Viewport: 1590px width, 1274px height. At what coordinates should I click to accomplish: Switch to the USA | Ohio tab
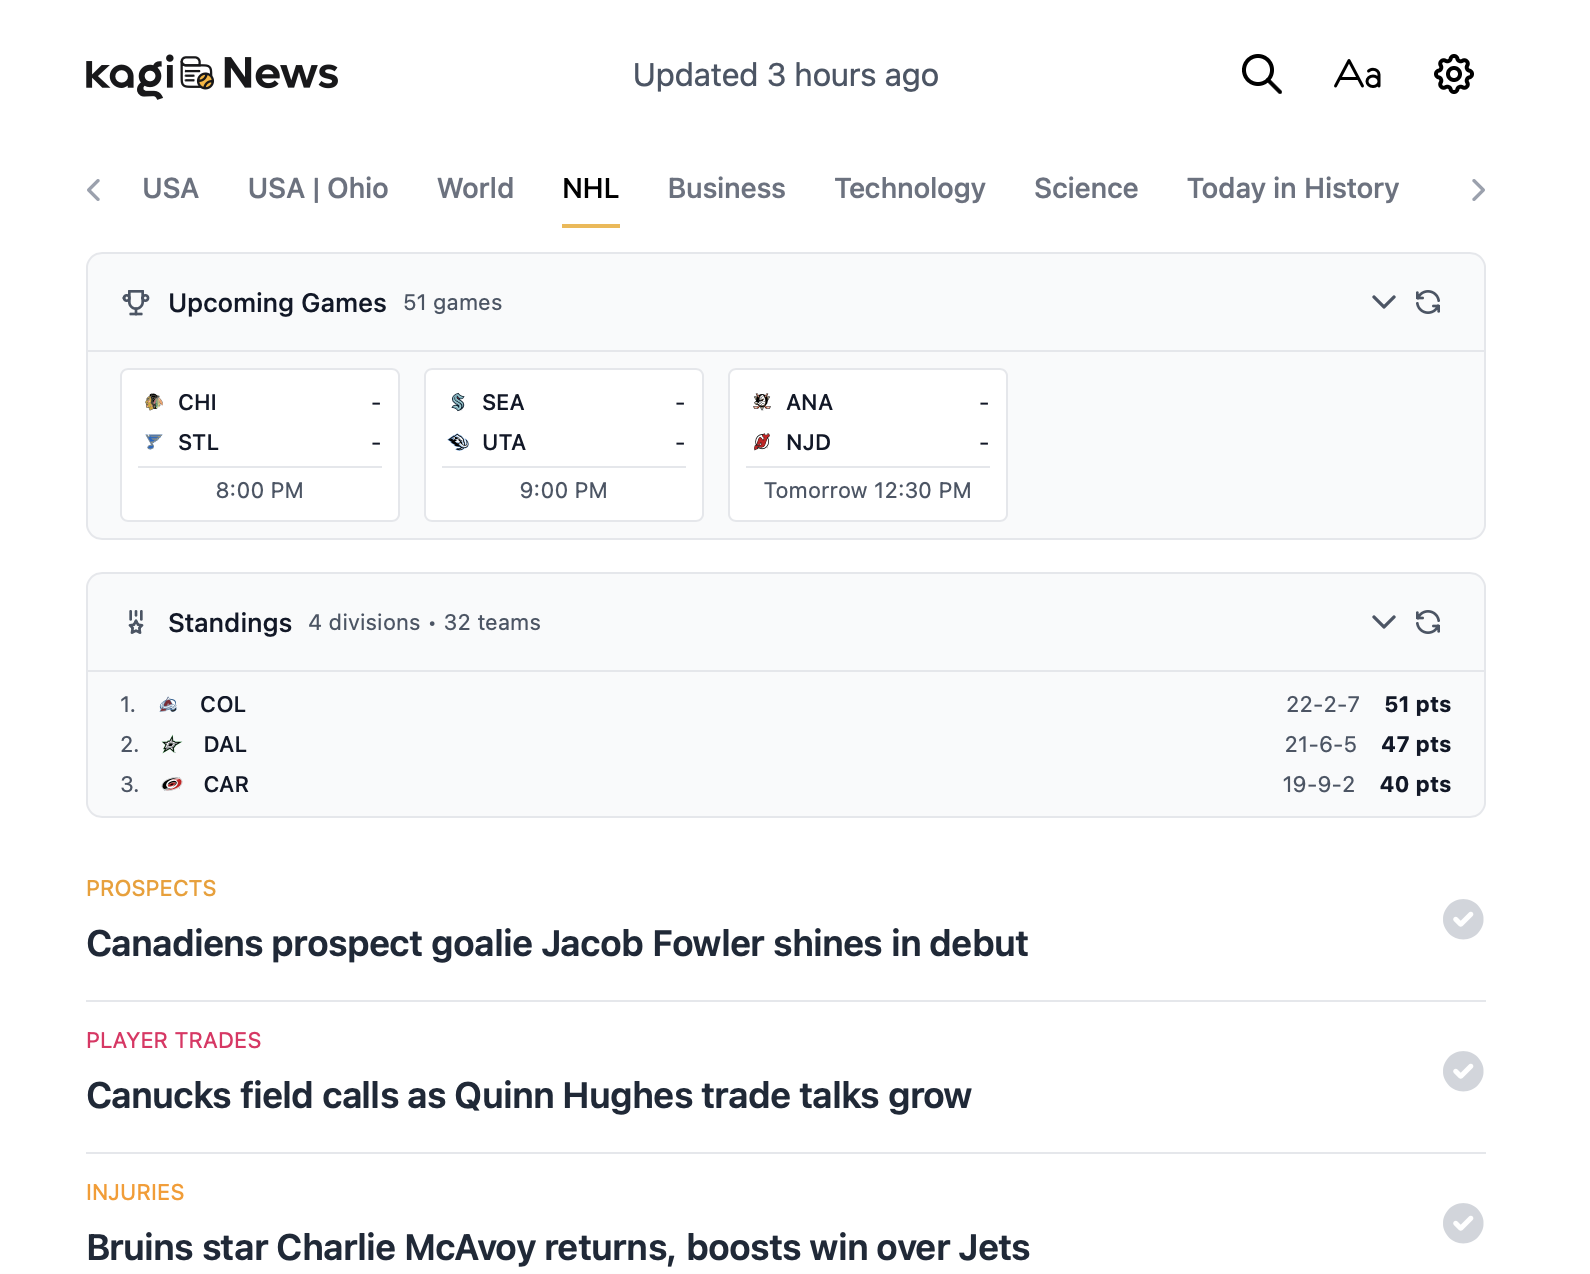point(318,188)
